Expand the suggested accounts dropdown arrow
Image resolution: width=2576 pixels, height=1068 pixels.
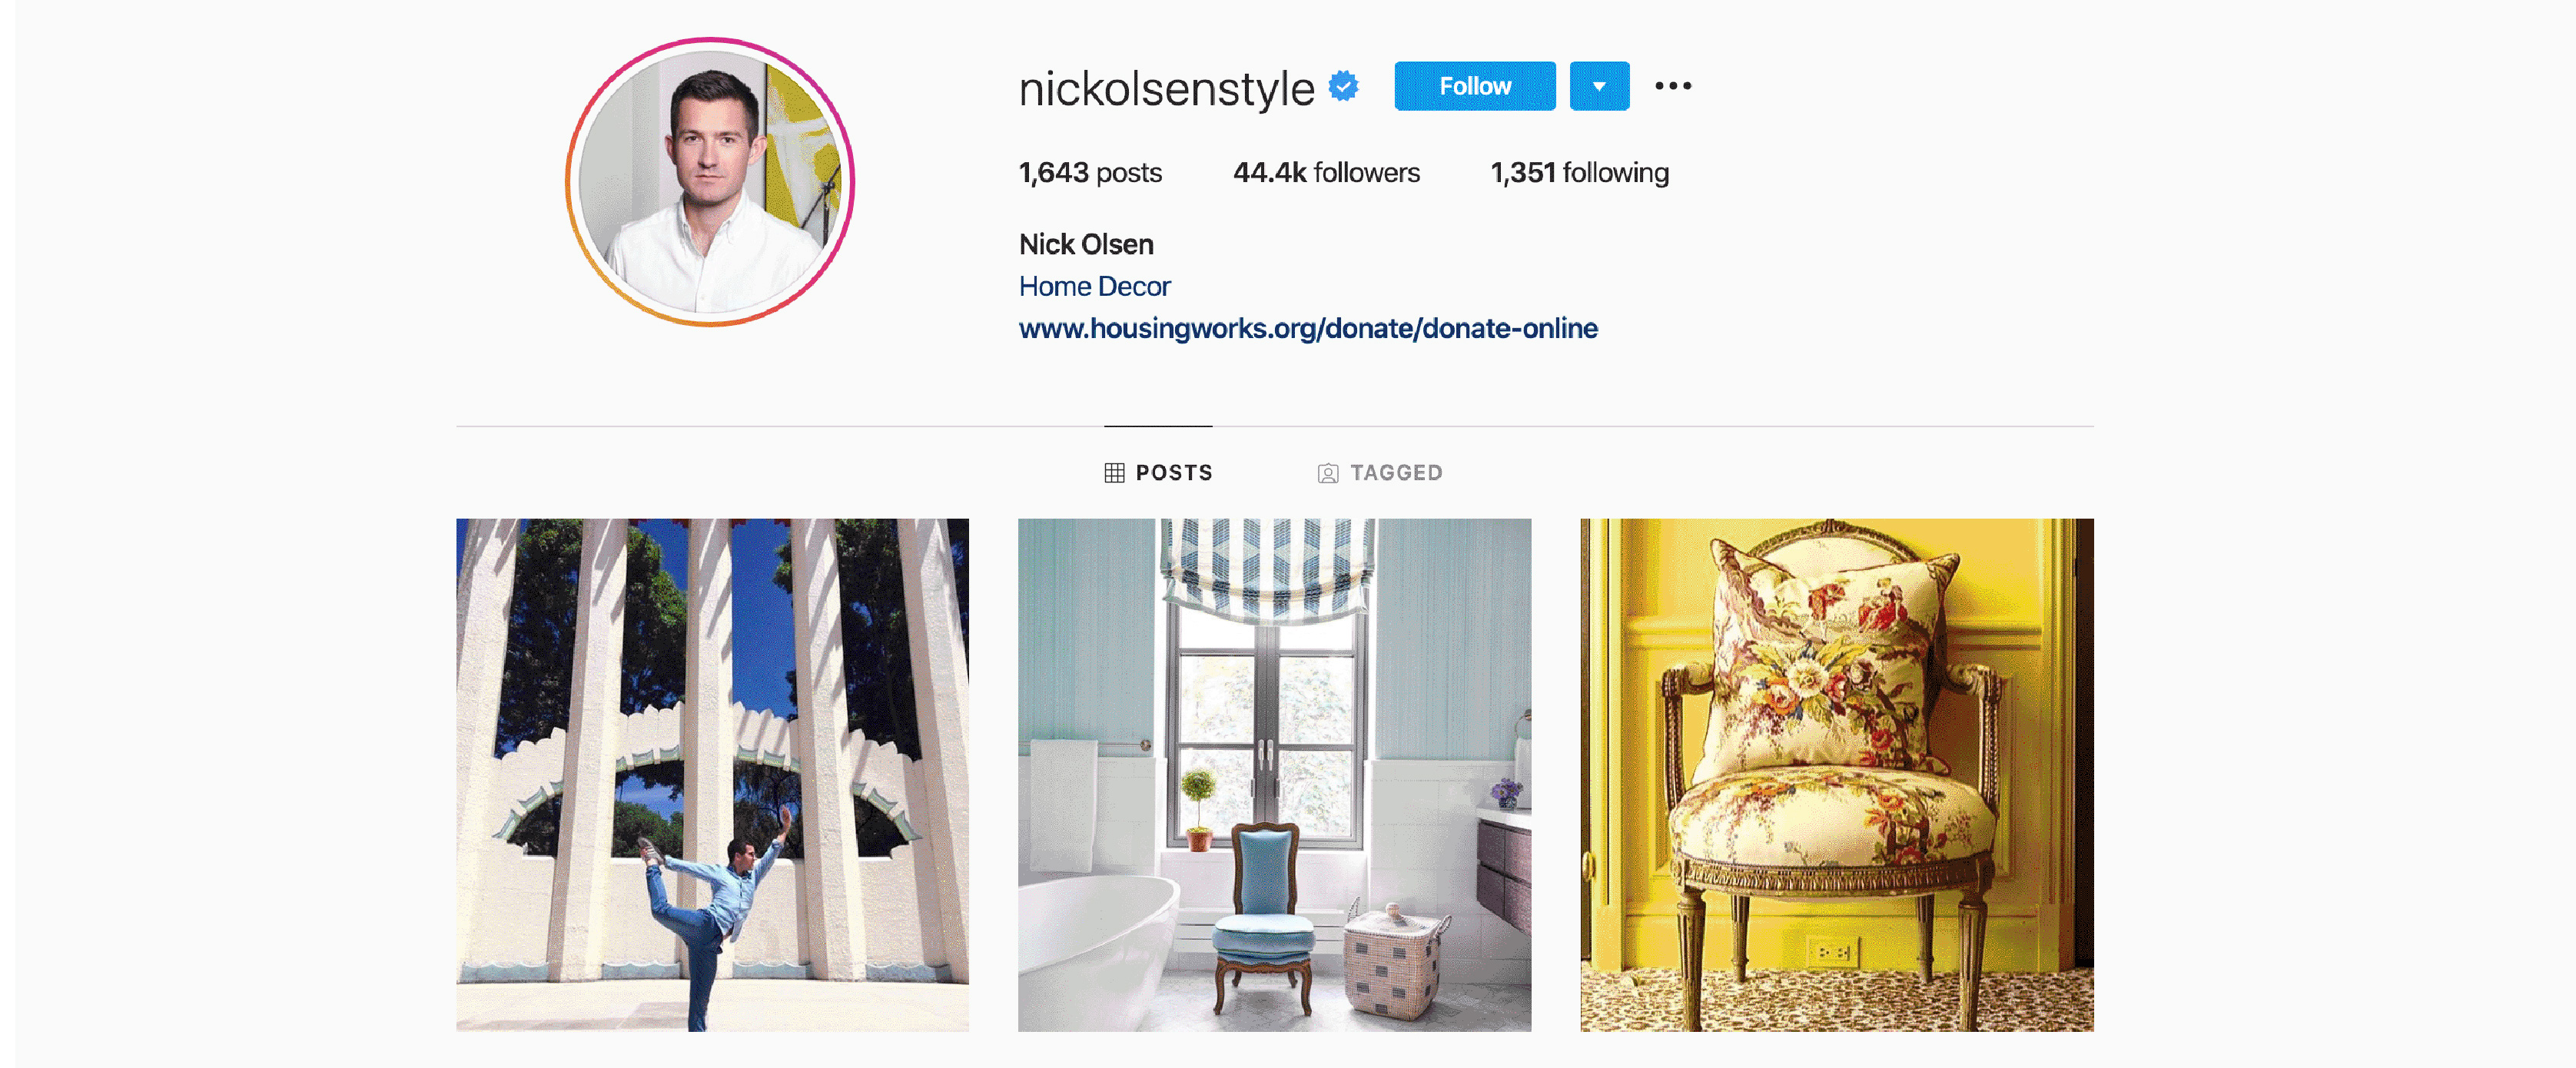click(1599, 86)
